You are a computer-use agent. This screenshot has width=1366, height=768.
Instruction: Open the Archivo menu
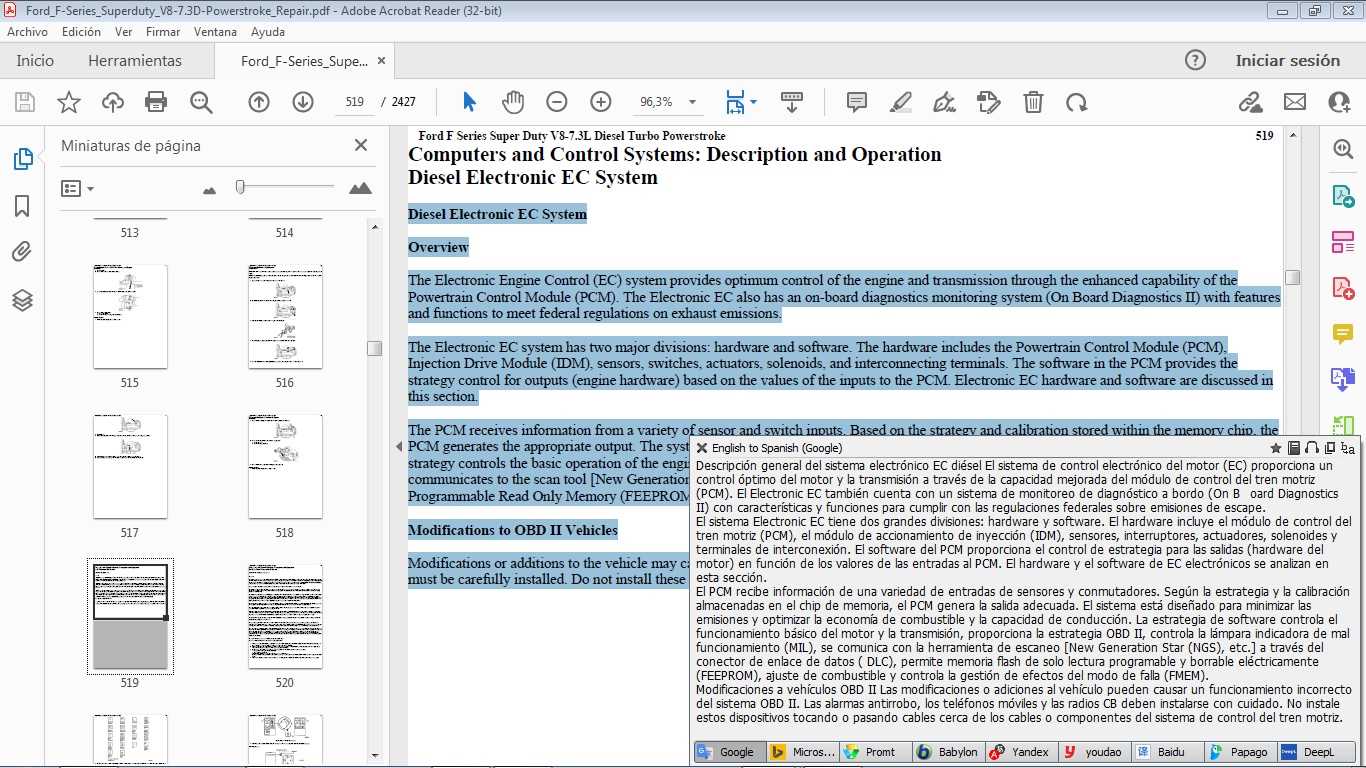[x=27, y=32]
